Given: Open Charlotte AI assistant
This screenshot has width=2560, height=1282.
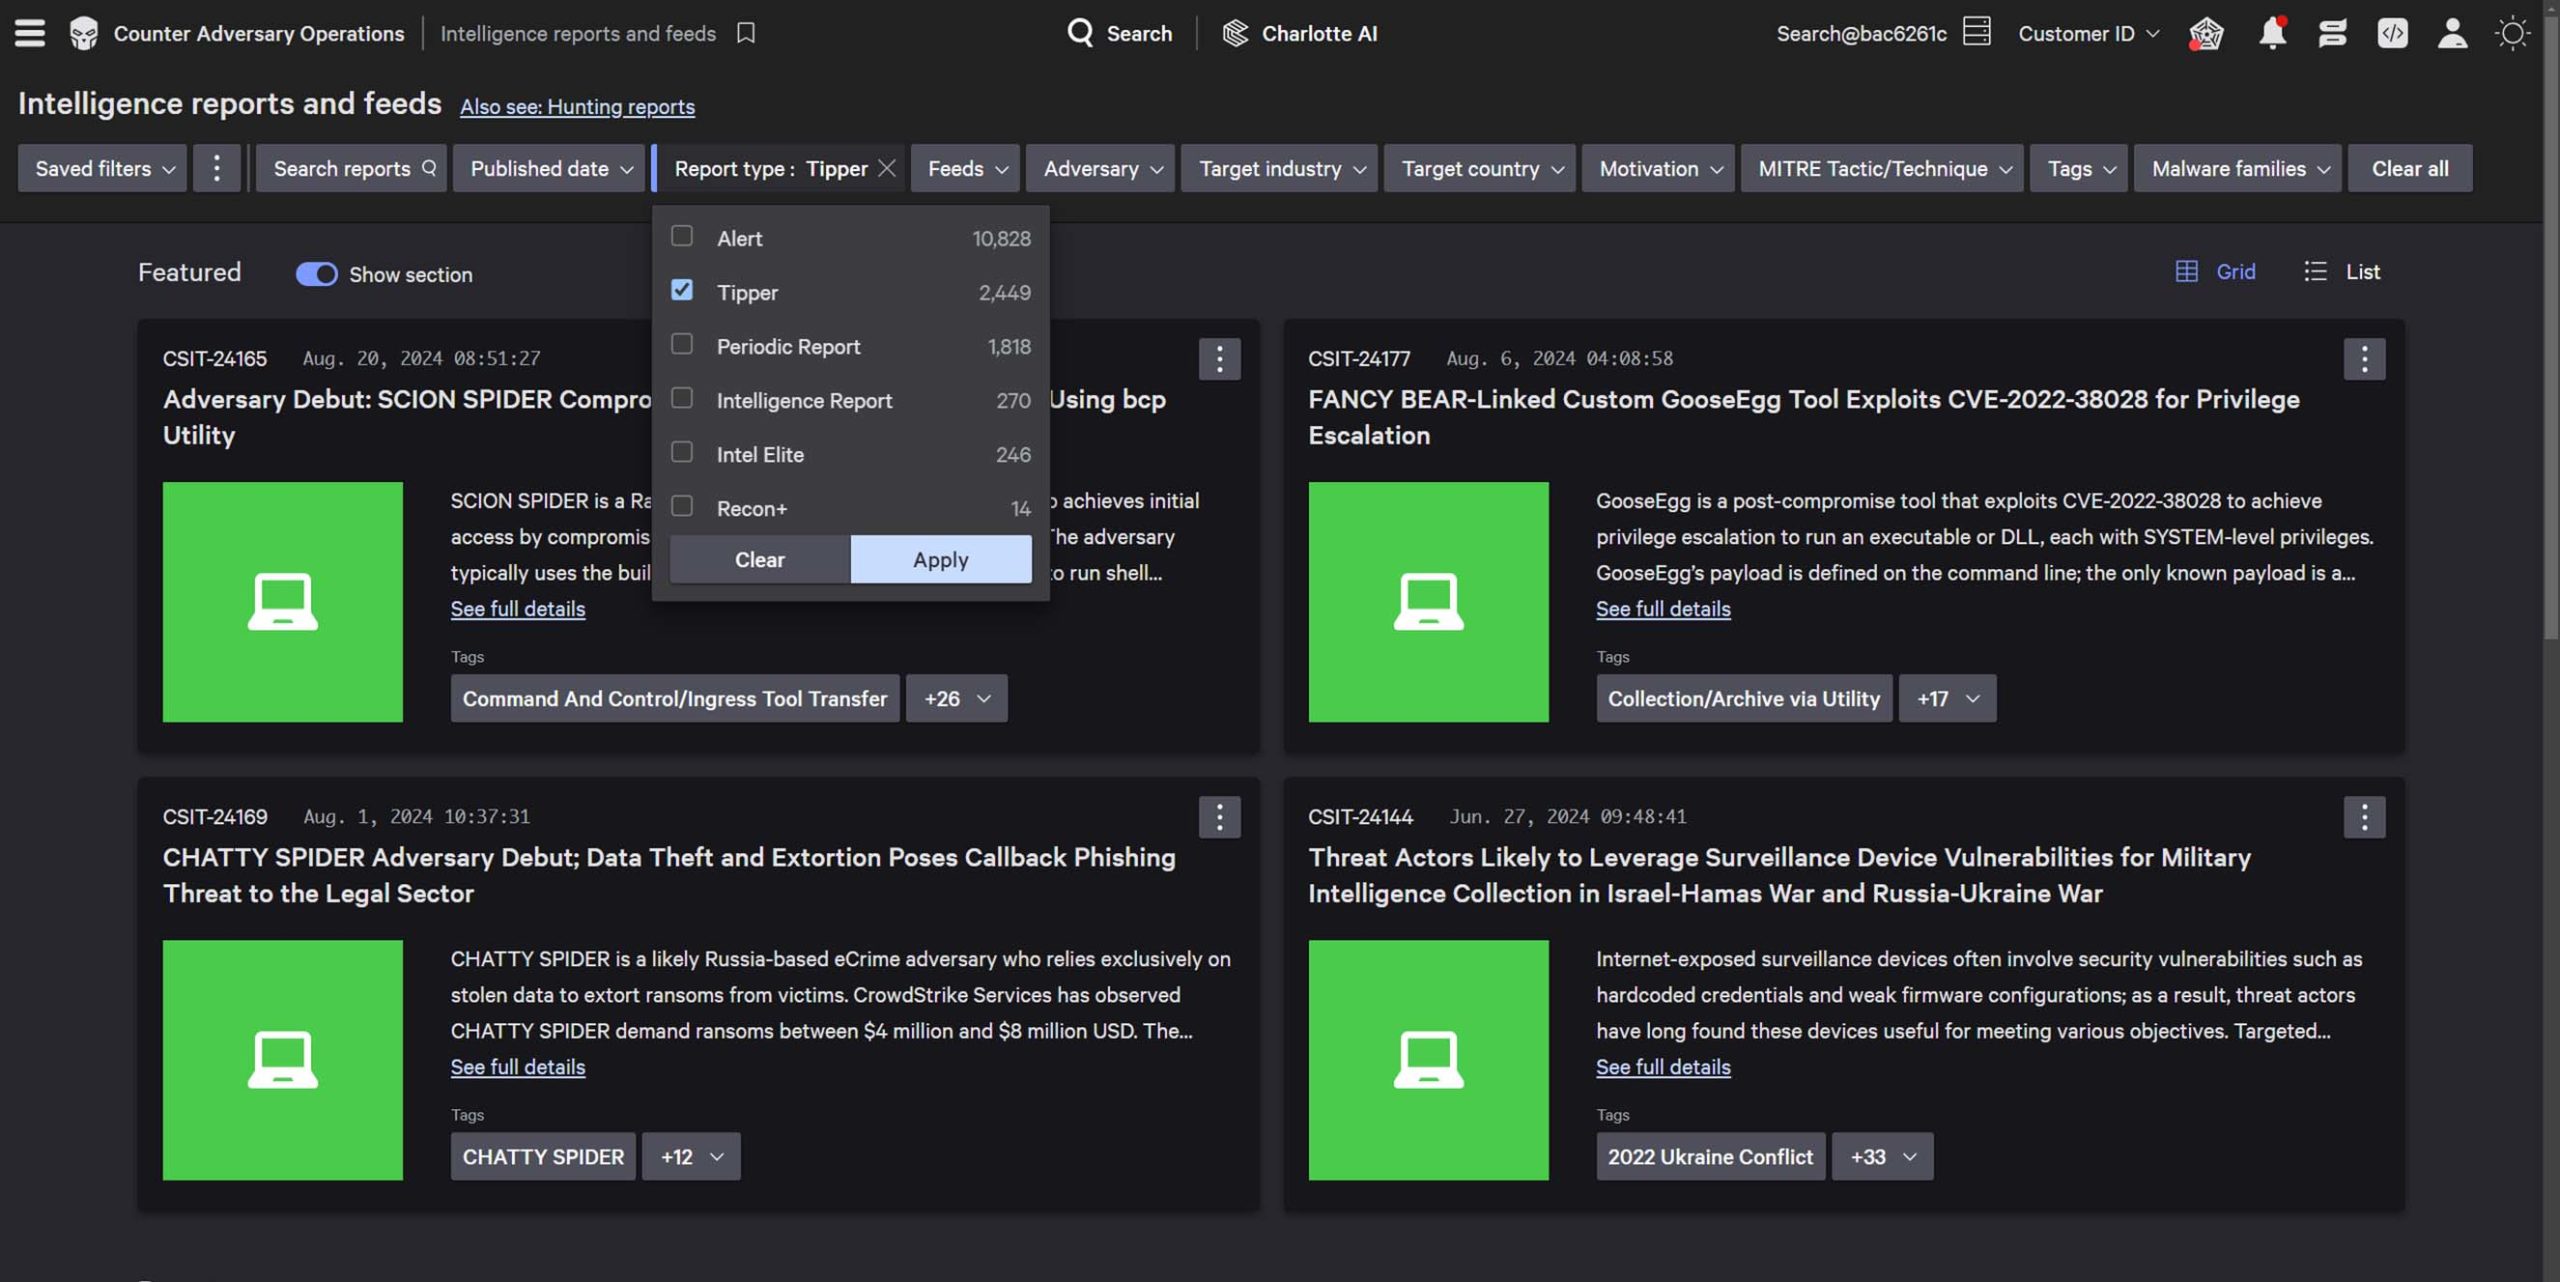Looking at the screenshot, I should [x=1299, y=33].
